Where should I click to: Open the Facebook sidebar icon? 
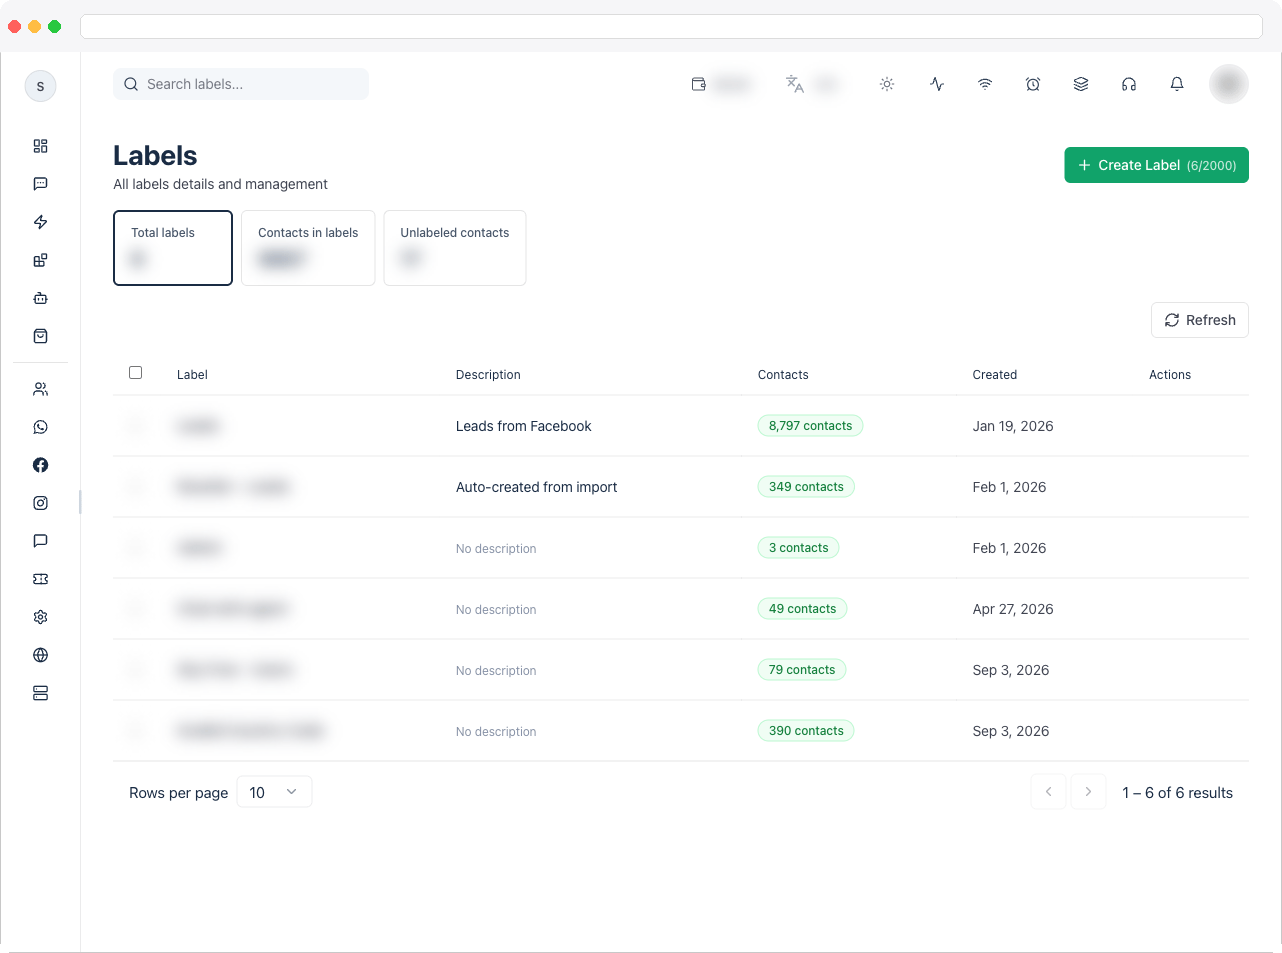[x=40, y=465]
